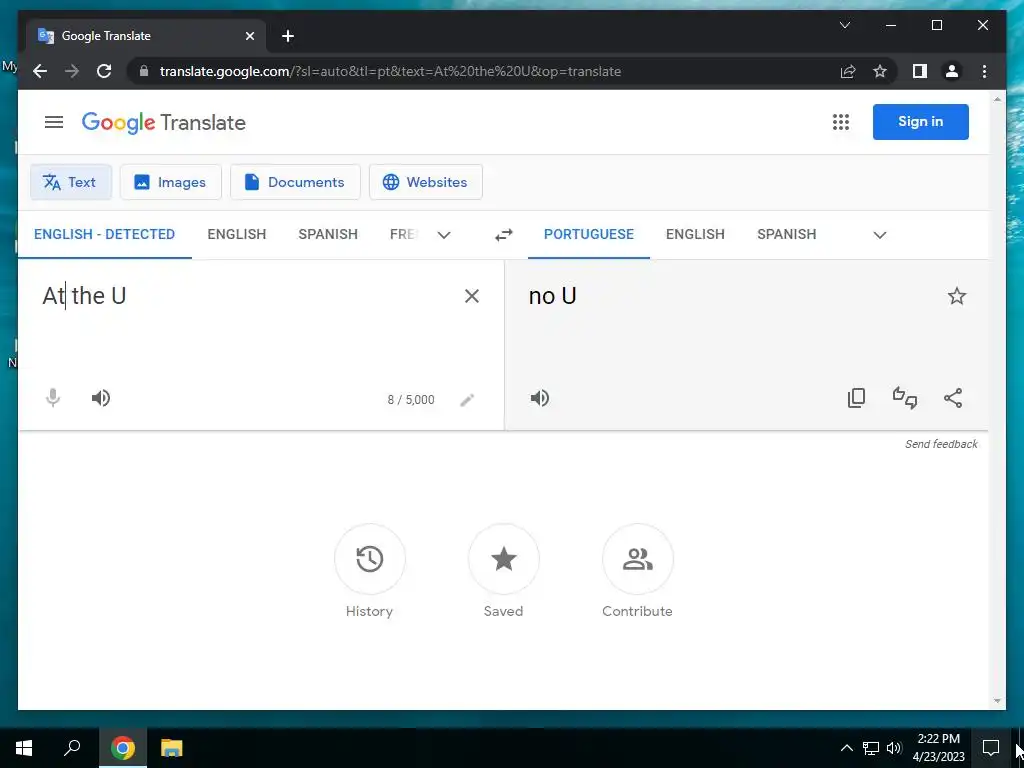Rate this translation

coord(904,398)
